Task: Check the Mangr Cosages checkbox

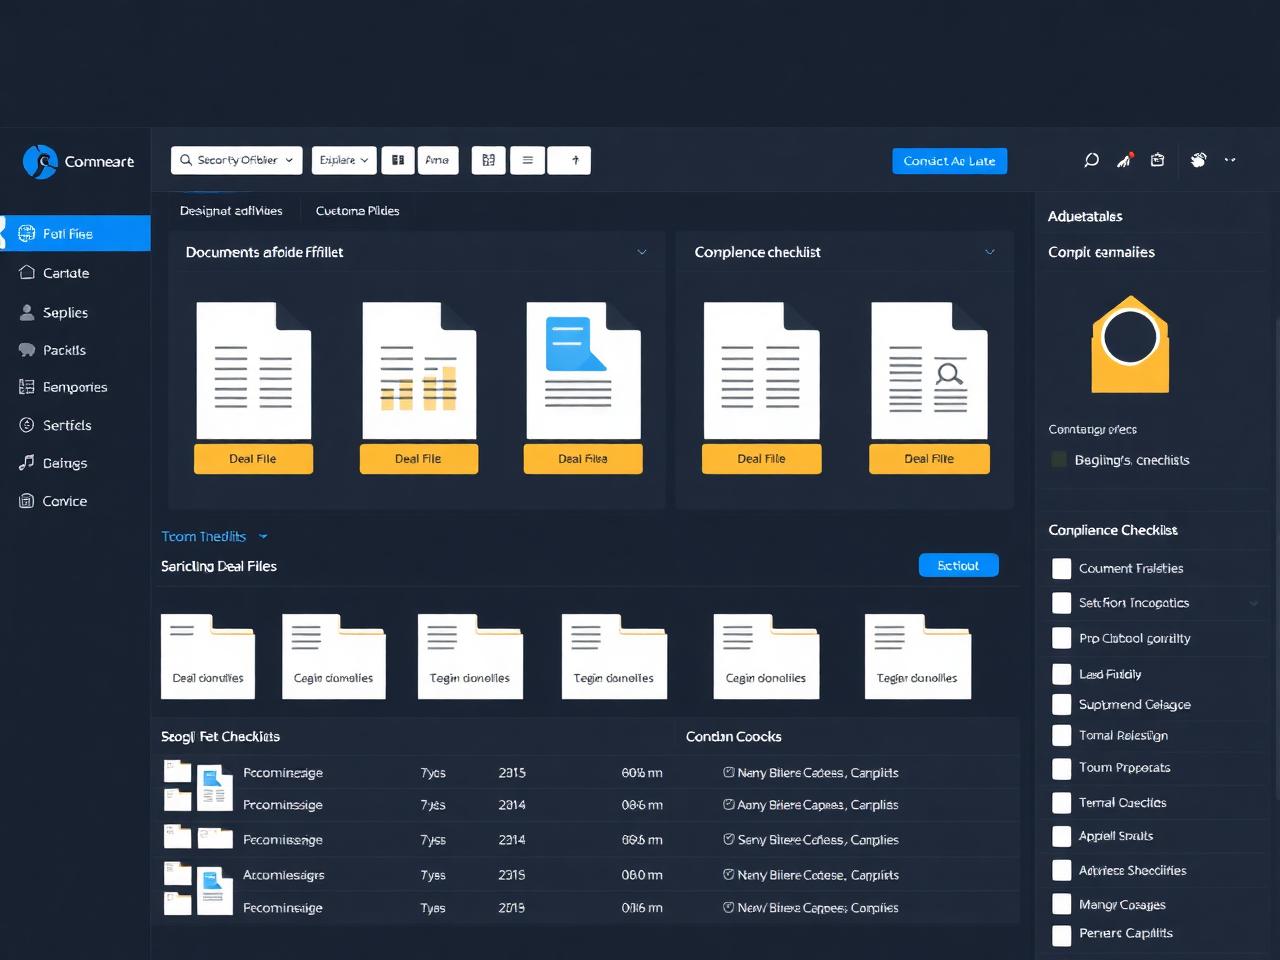Action: coord(1062,905)
